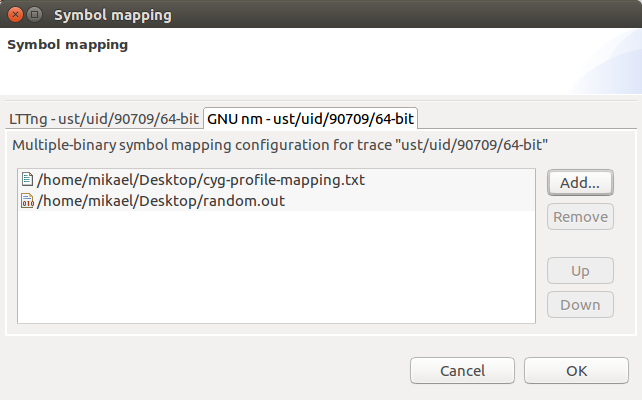Click the blank tab bar area right of the tabs
This screenshot has height=400, width=642.
click(530, 116)
